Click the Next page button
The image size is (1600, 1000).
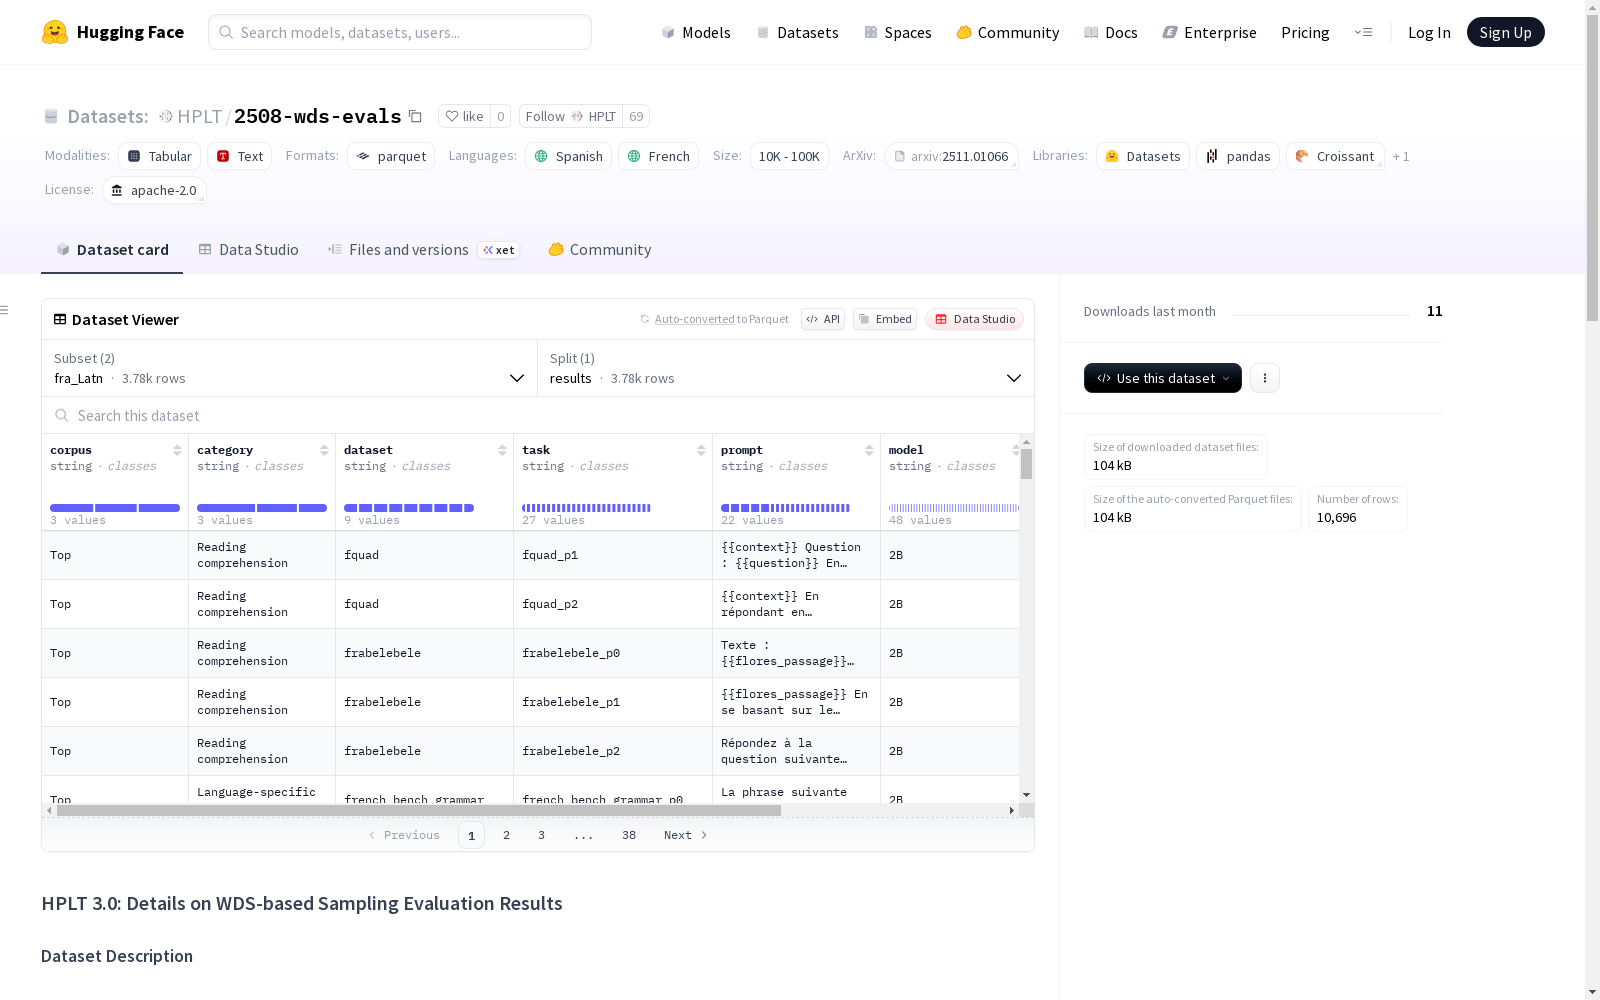[686, 835]
